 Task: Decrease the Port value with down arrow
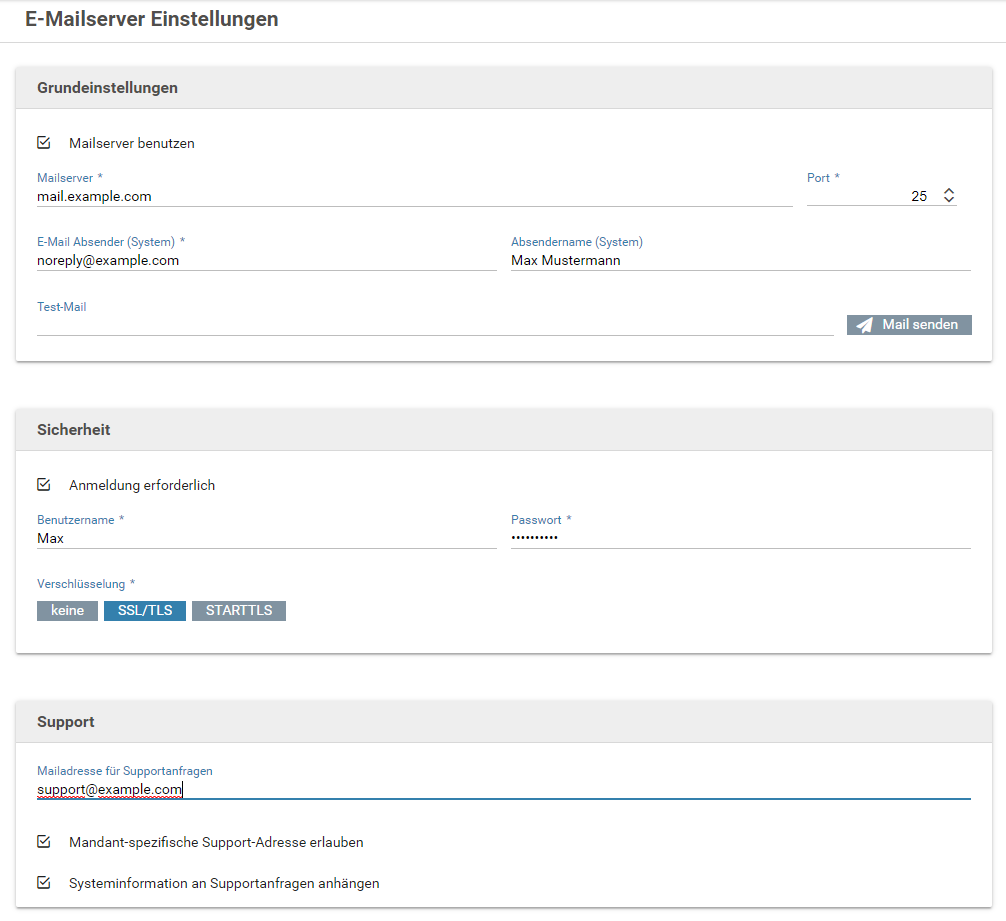coord(949,201)
